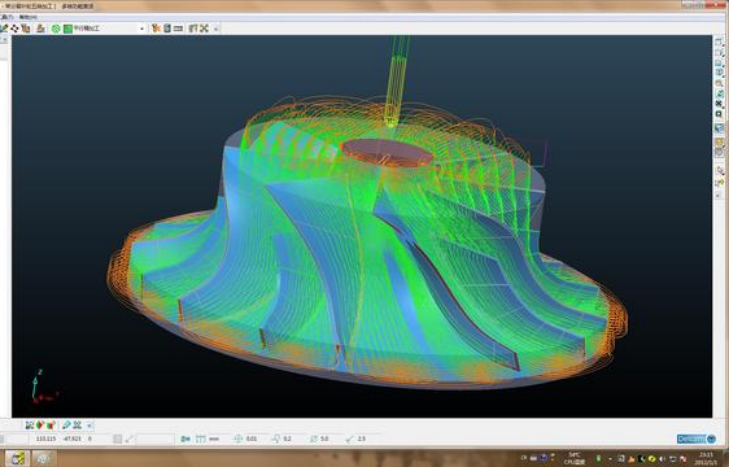Toggle the blue cube block display
The height and width of the screenshot is (468, 730).
point(719,129)
